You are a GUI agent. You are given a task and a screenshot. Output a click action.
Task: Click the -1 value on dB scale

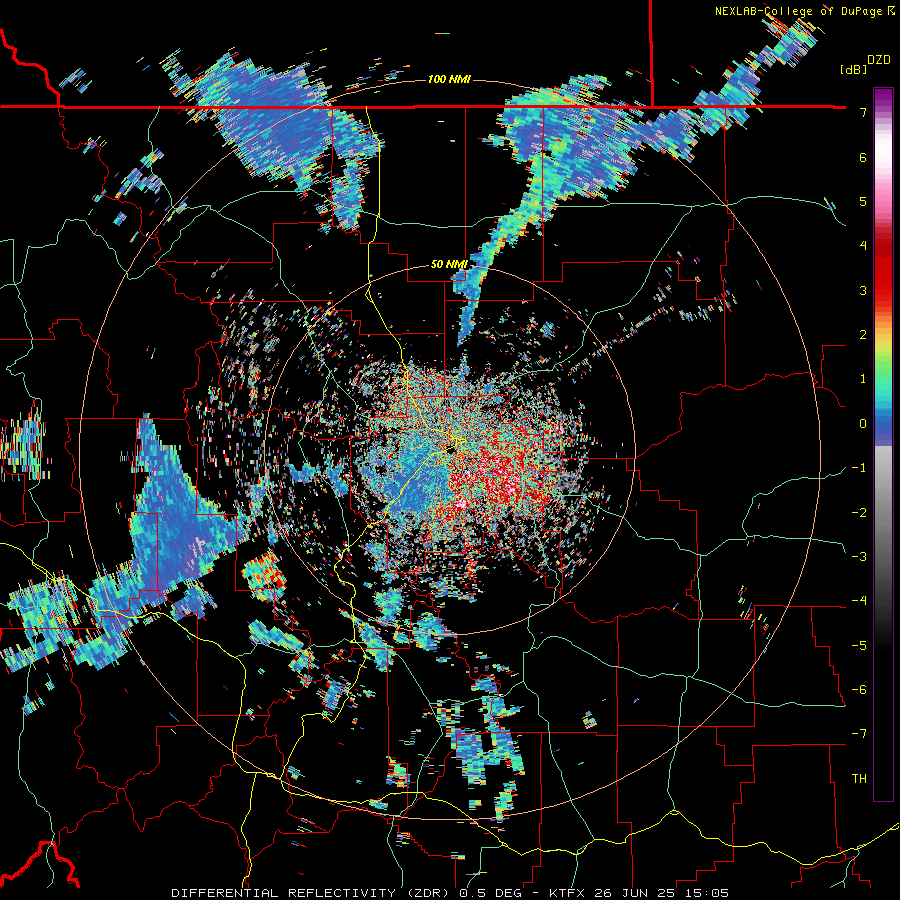click(859, 467)
